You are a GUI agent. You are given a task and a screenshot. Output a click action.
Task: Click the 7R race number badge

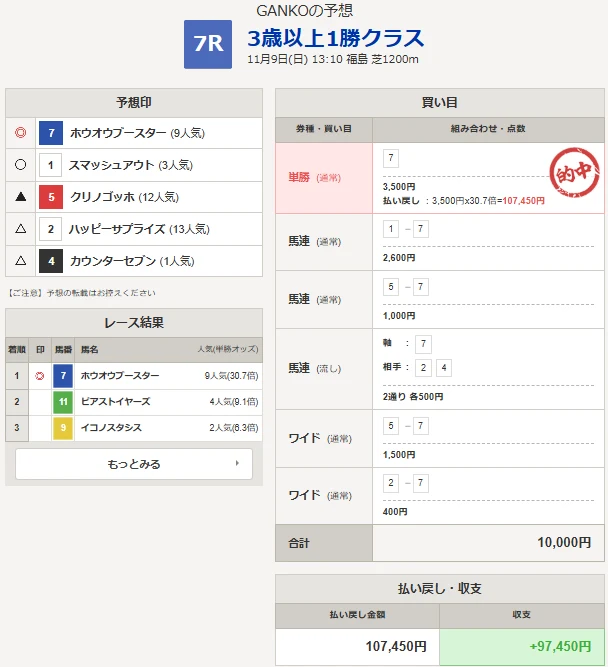click(x=208, y=45)
